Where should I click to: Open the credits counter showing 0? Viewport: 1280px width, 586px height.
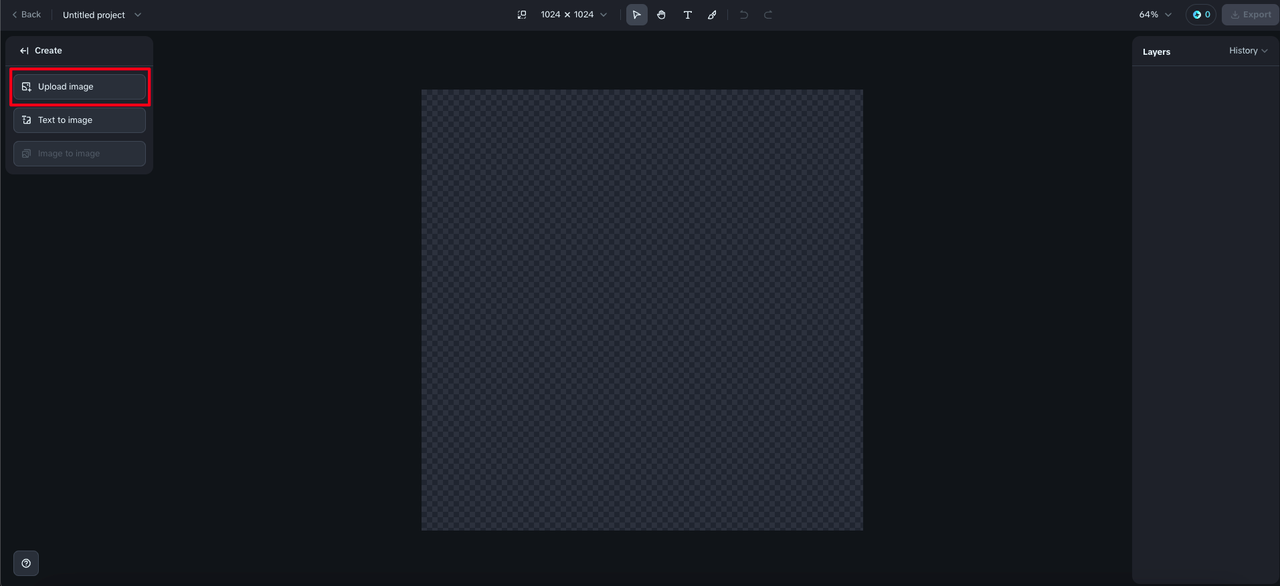1201,15
